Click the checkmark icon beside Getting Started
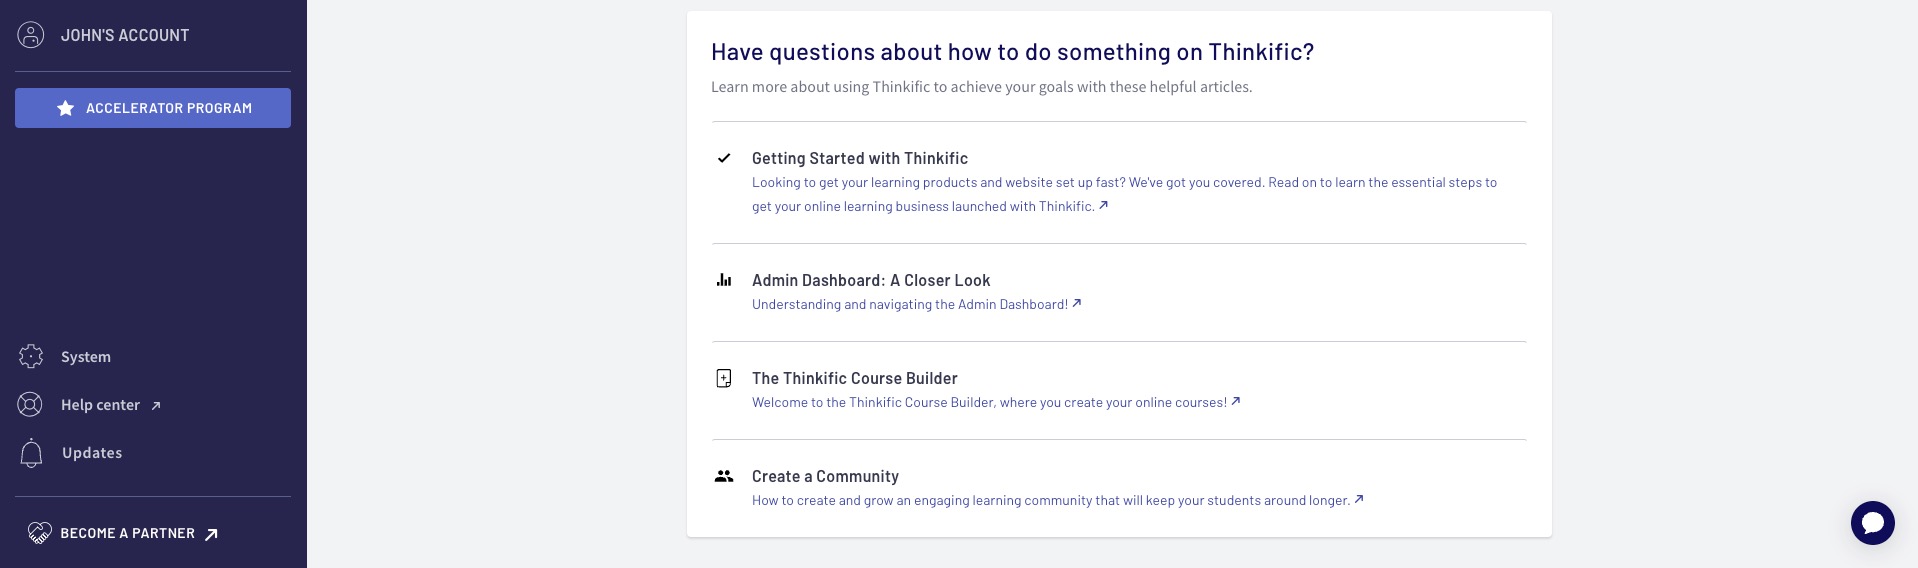1918x568 pixels. pos(724,158)
